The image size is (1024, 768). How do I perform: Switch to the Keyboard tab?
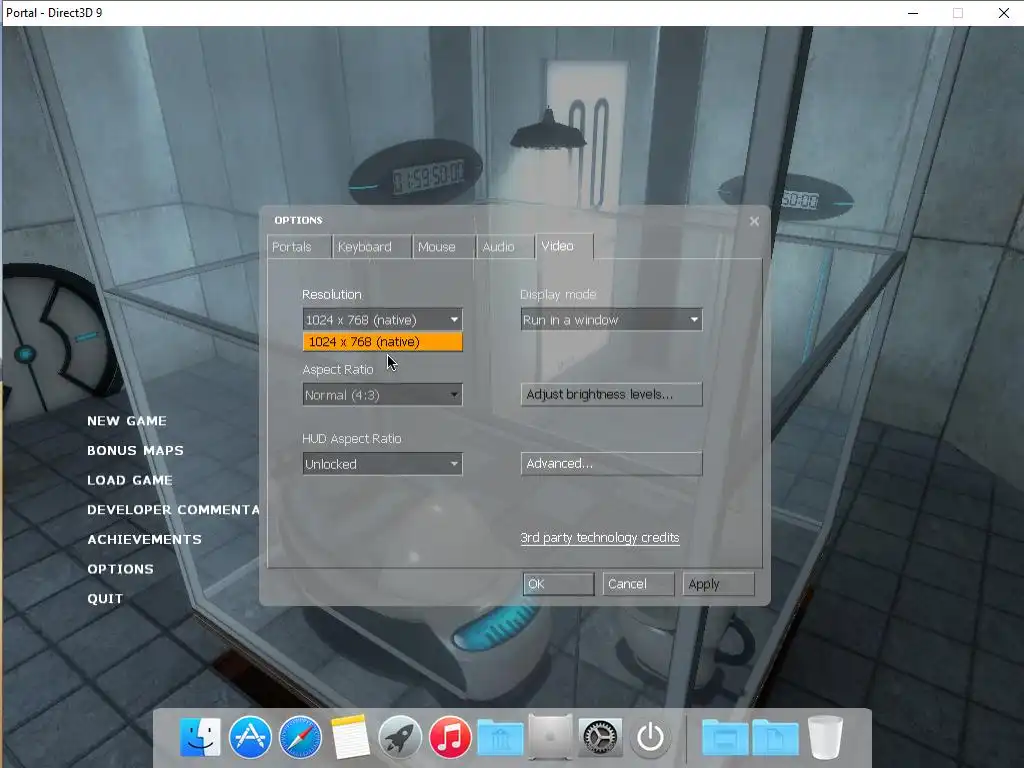pos(372,247)
